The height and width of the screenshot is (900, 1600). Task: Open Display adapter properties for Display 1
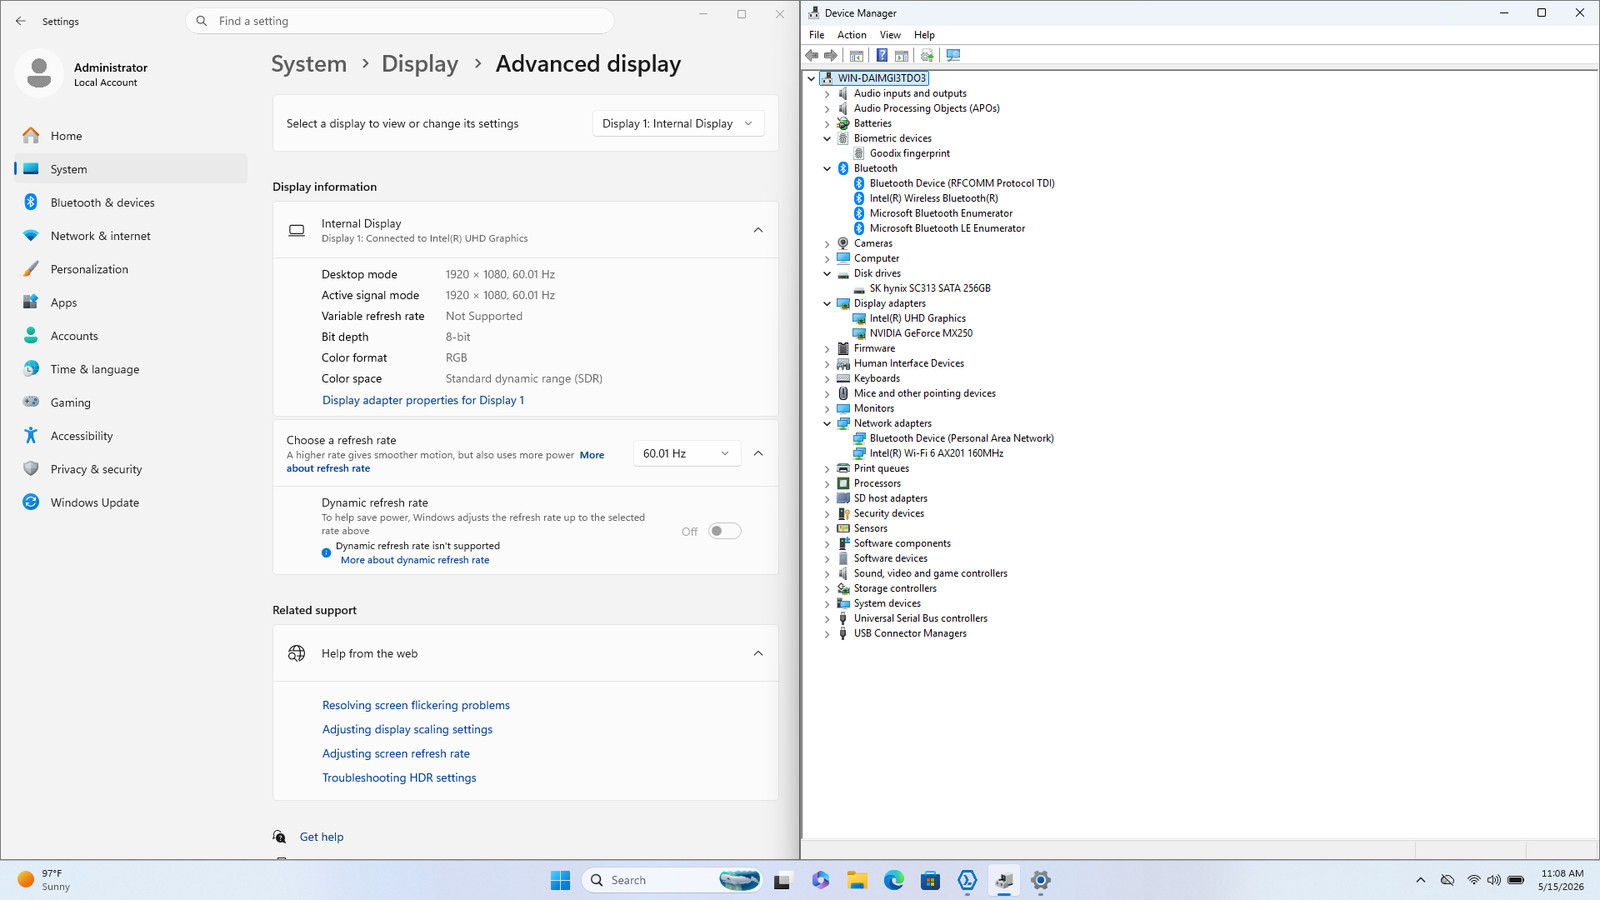point(423,400)
